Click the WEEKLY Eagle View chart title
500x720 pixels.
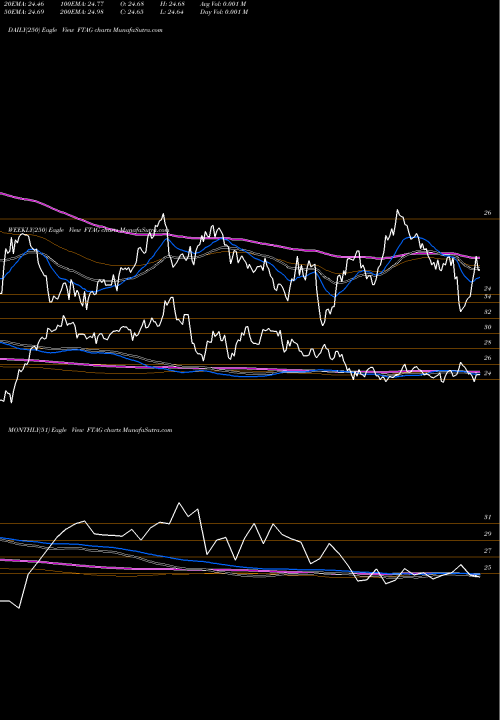(x=89, y=230)
